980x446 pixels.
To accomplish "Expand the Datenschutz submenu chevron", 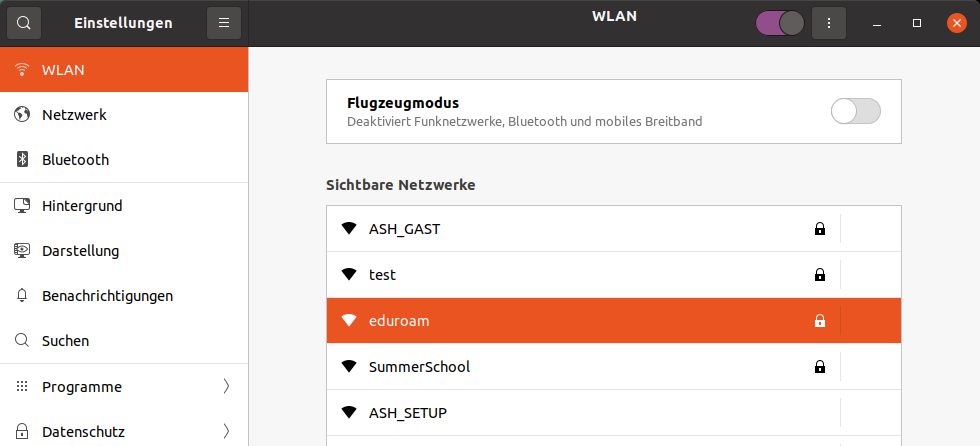I will coord(226,432).
